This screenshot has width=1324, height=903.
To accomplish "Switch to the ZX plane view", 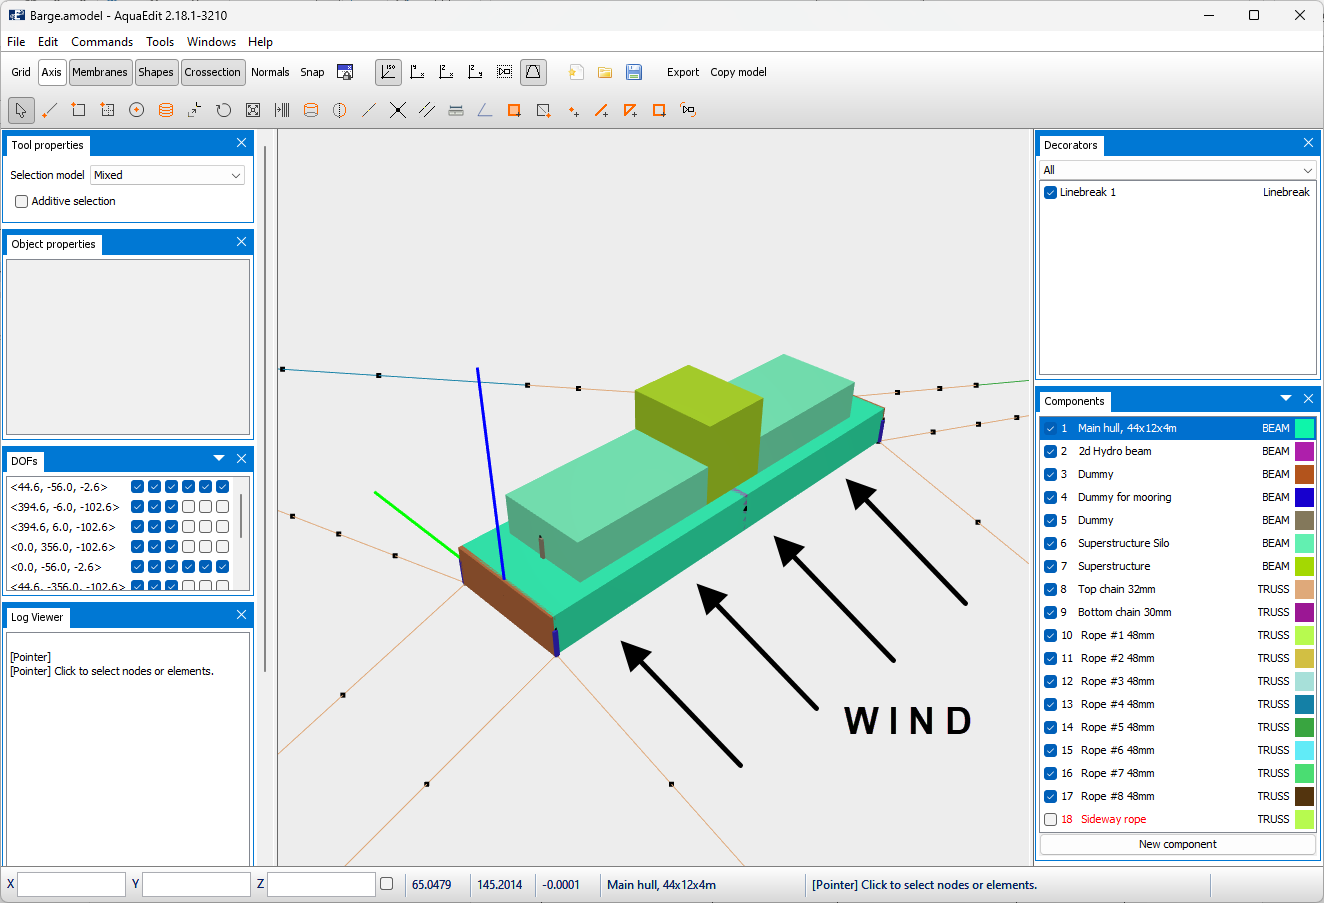I will 447,72.
